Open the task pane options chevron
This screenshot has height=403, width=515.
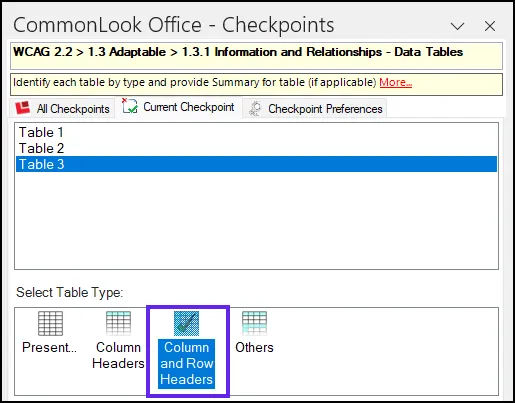(x=457, y=26)
